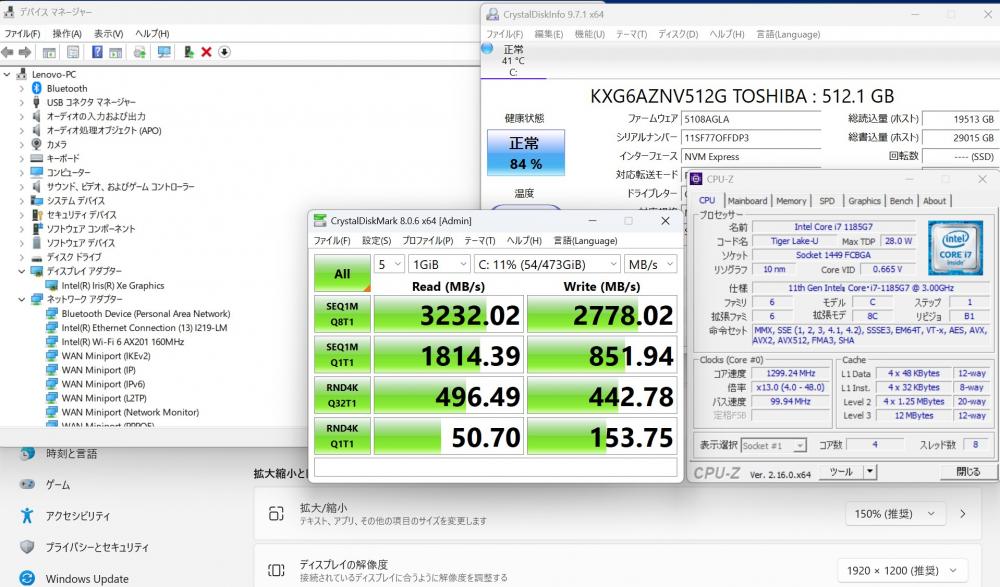Open 表示(V) menu in Device Manager
This screenshot has width=1000, height=587.
(108, 34)
